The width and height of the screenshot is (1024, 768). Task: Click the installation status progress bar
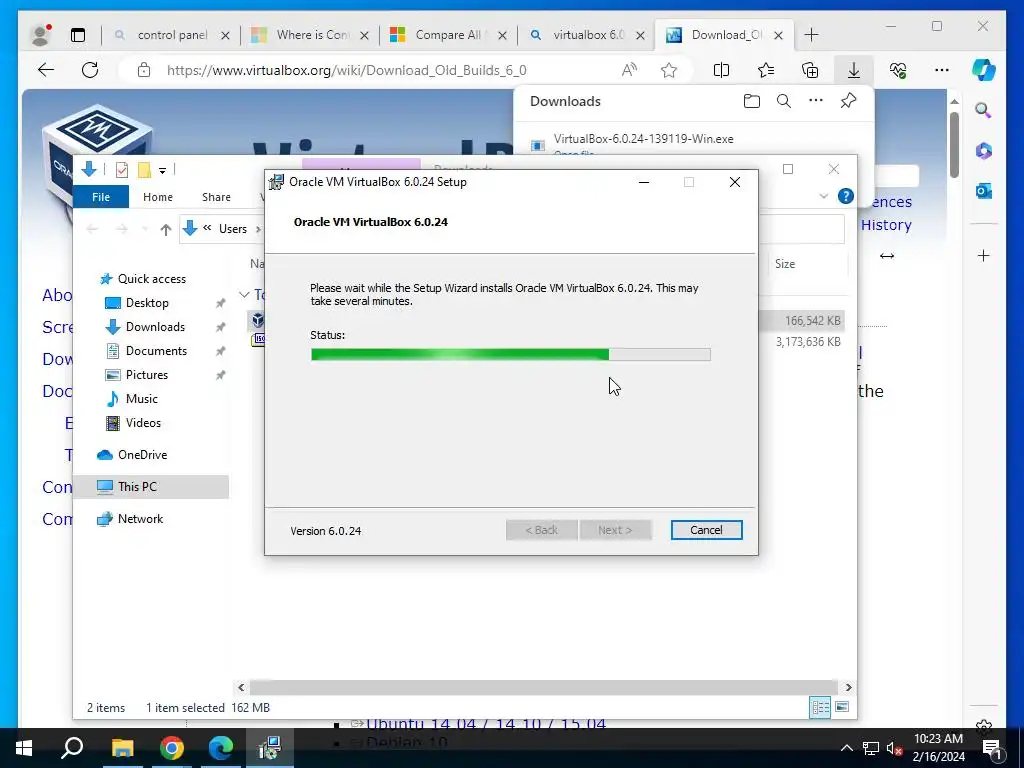click(510, 355)
